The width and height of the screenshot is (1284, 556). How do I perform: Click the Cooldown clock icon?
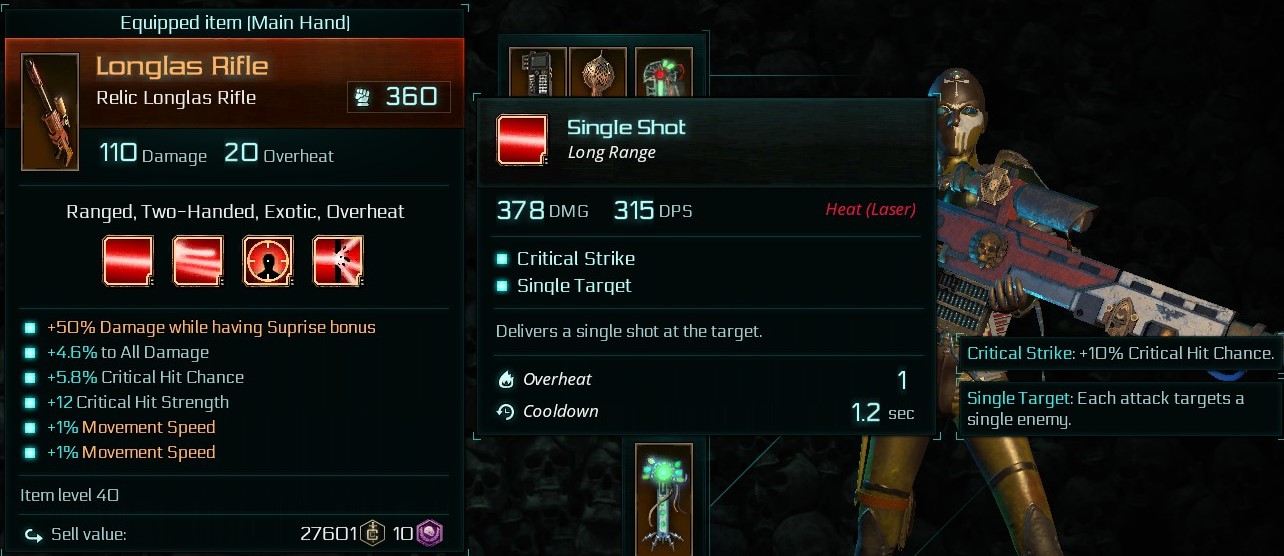(506, 412)
